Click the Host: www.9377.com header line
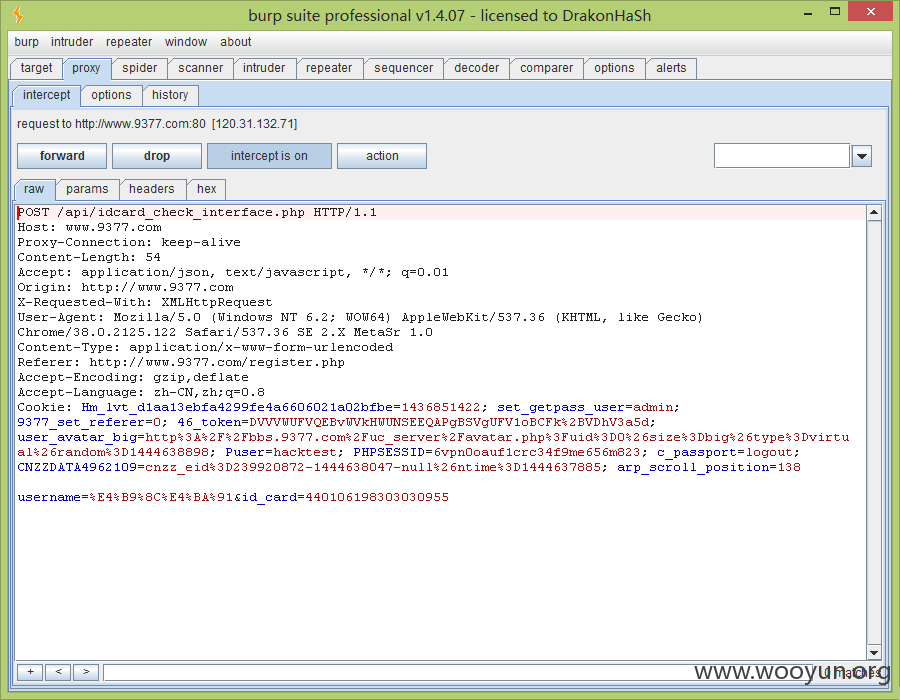Screen dimensions: 900x700 pyautogui.click(x=90, y=227)
